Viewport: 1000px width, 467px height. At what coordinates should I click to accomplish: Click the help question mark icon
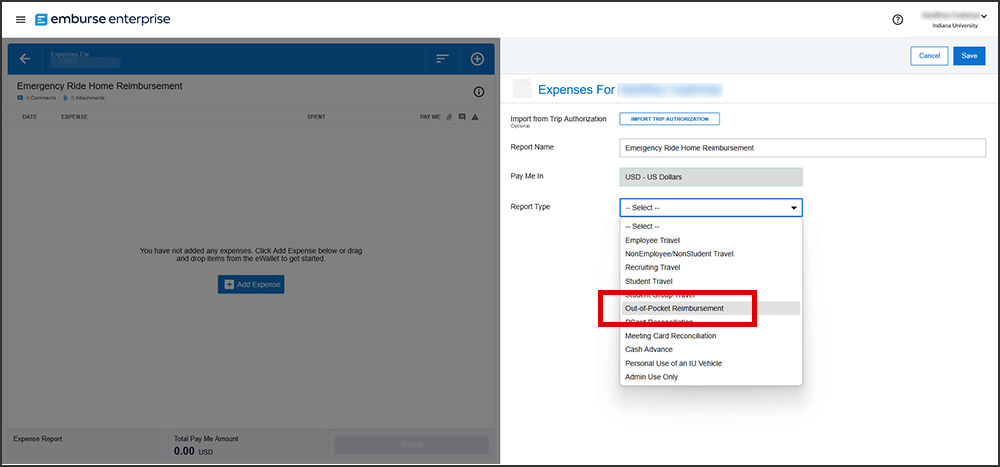[x=897, y=20]
